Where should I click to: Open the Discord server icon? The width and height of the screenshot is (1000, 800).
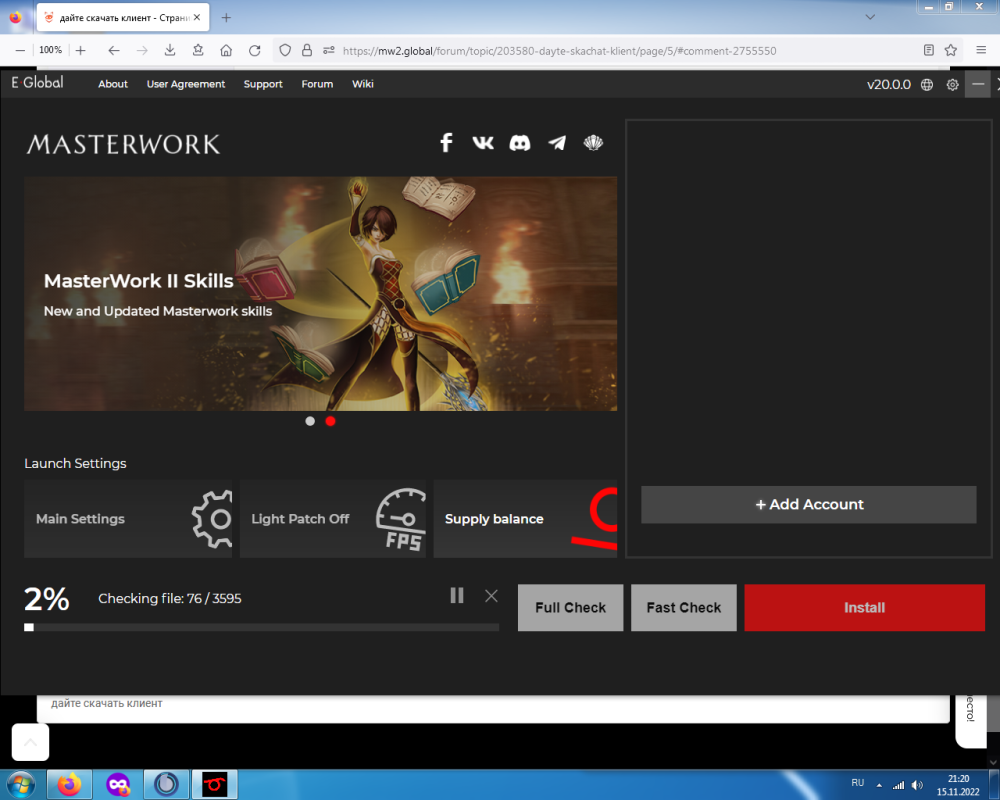tap(520, 143)
